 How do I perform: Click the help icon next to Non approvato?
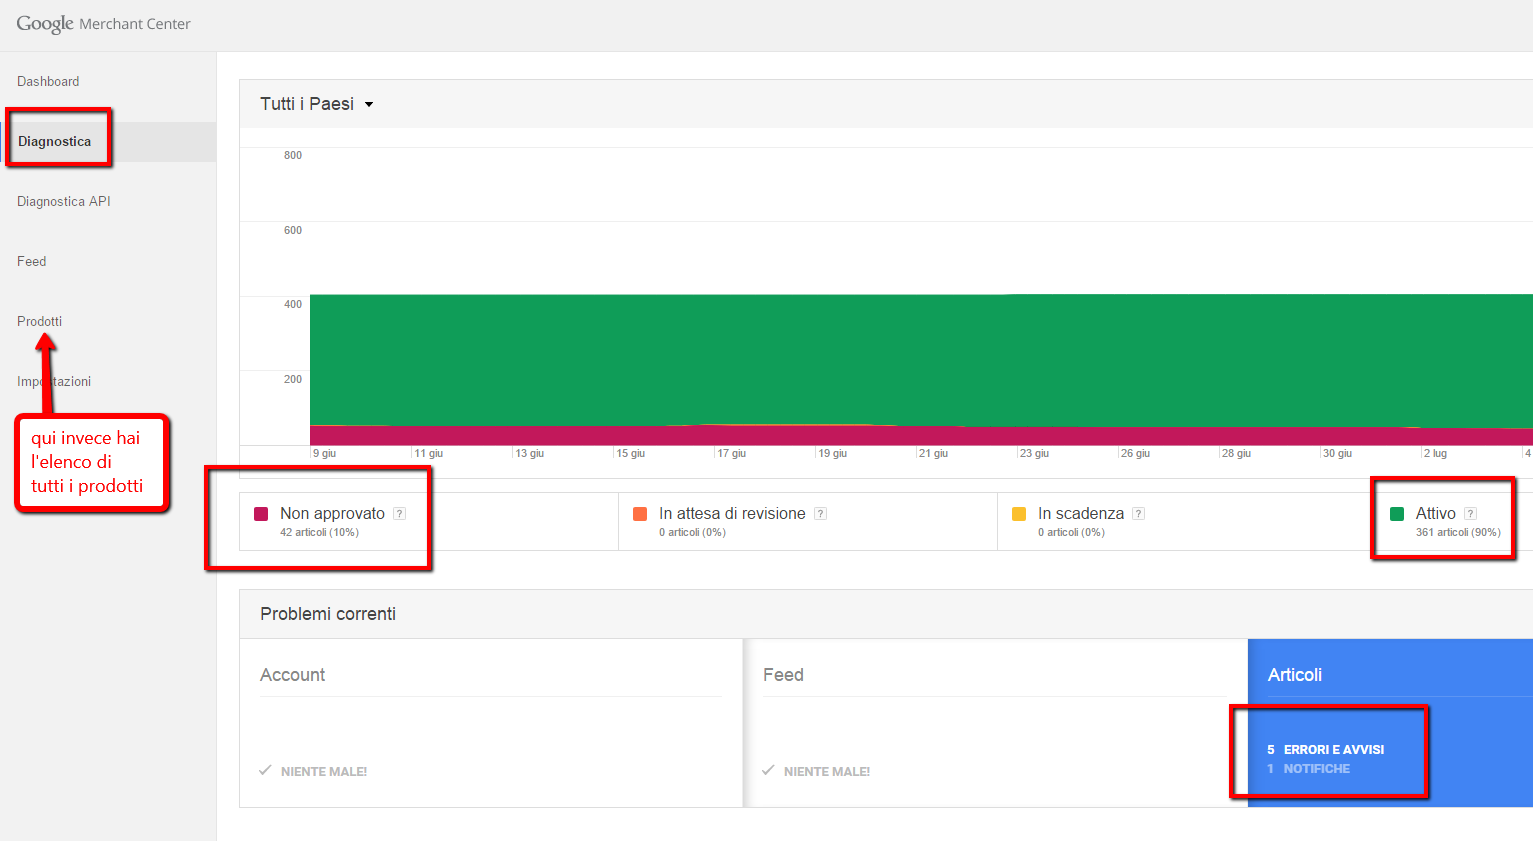tap(399, 514)
